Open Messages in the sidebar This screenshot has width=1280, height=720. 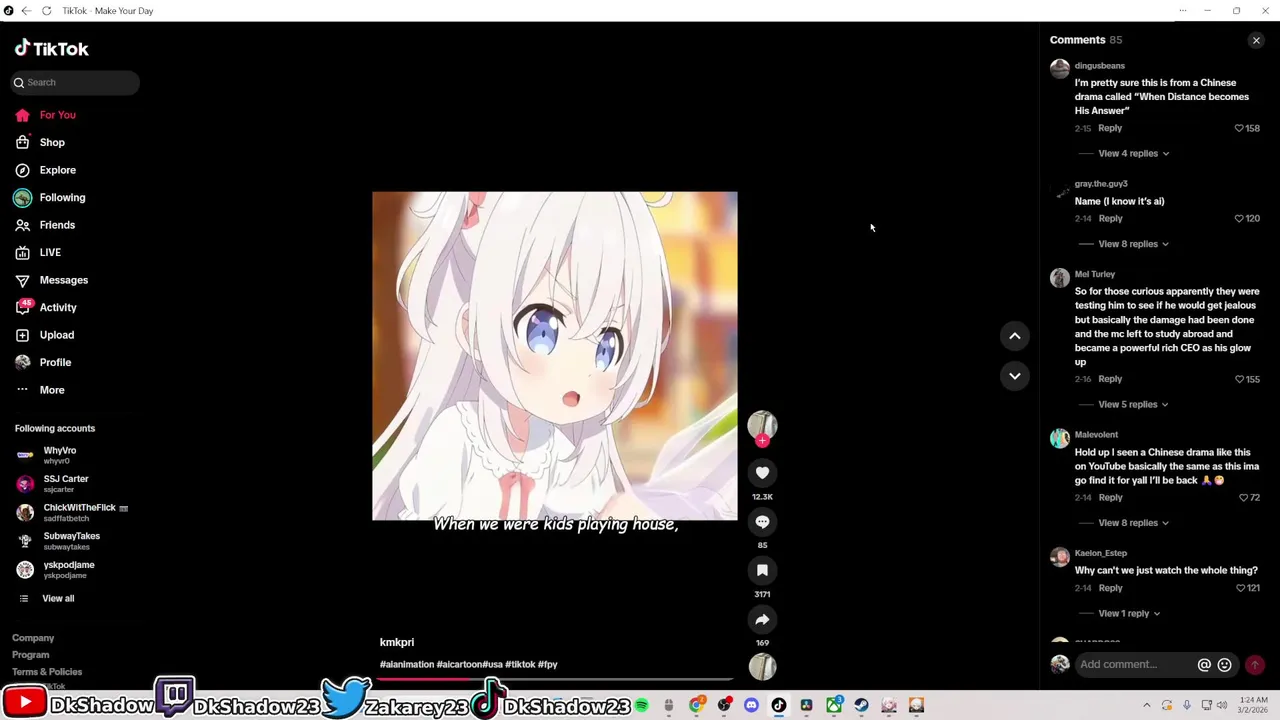pyautogui.click(x=51, y=280)
